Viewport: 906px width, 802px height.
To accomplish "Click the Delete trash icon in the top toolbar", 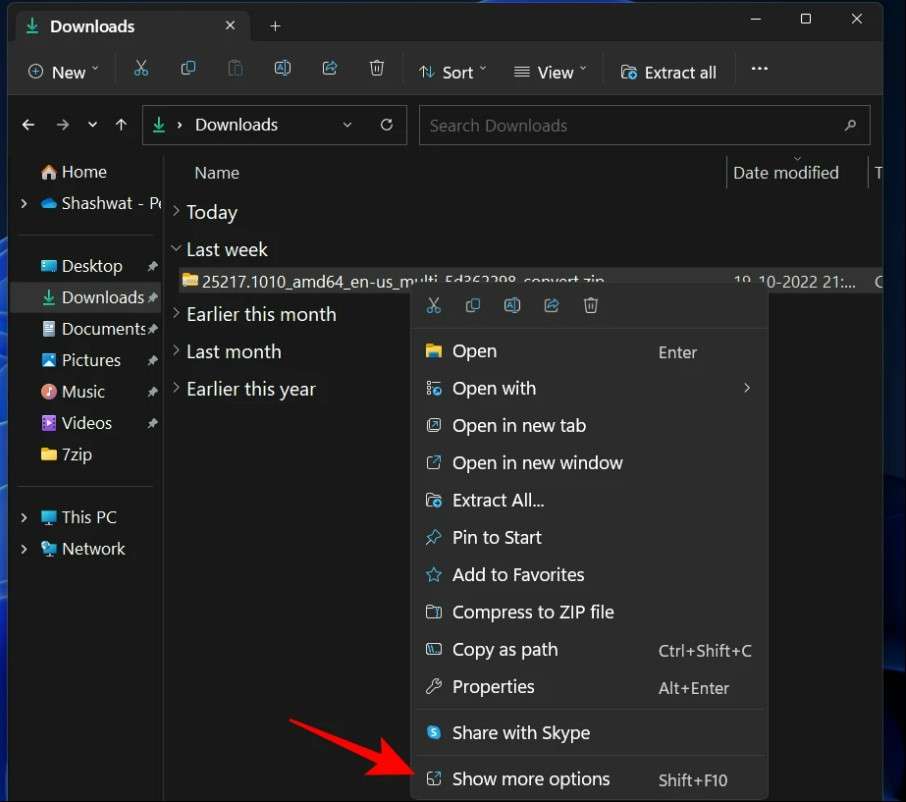I will 377,69.
